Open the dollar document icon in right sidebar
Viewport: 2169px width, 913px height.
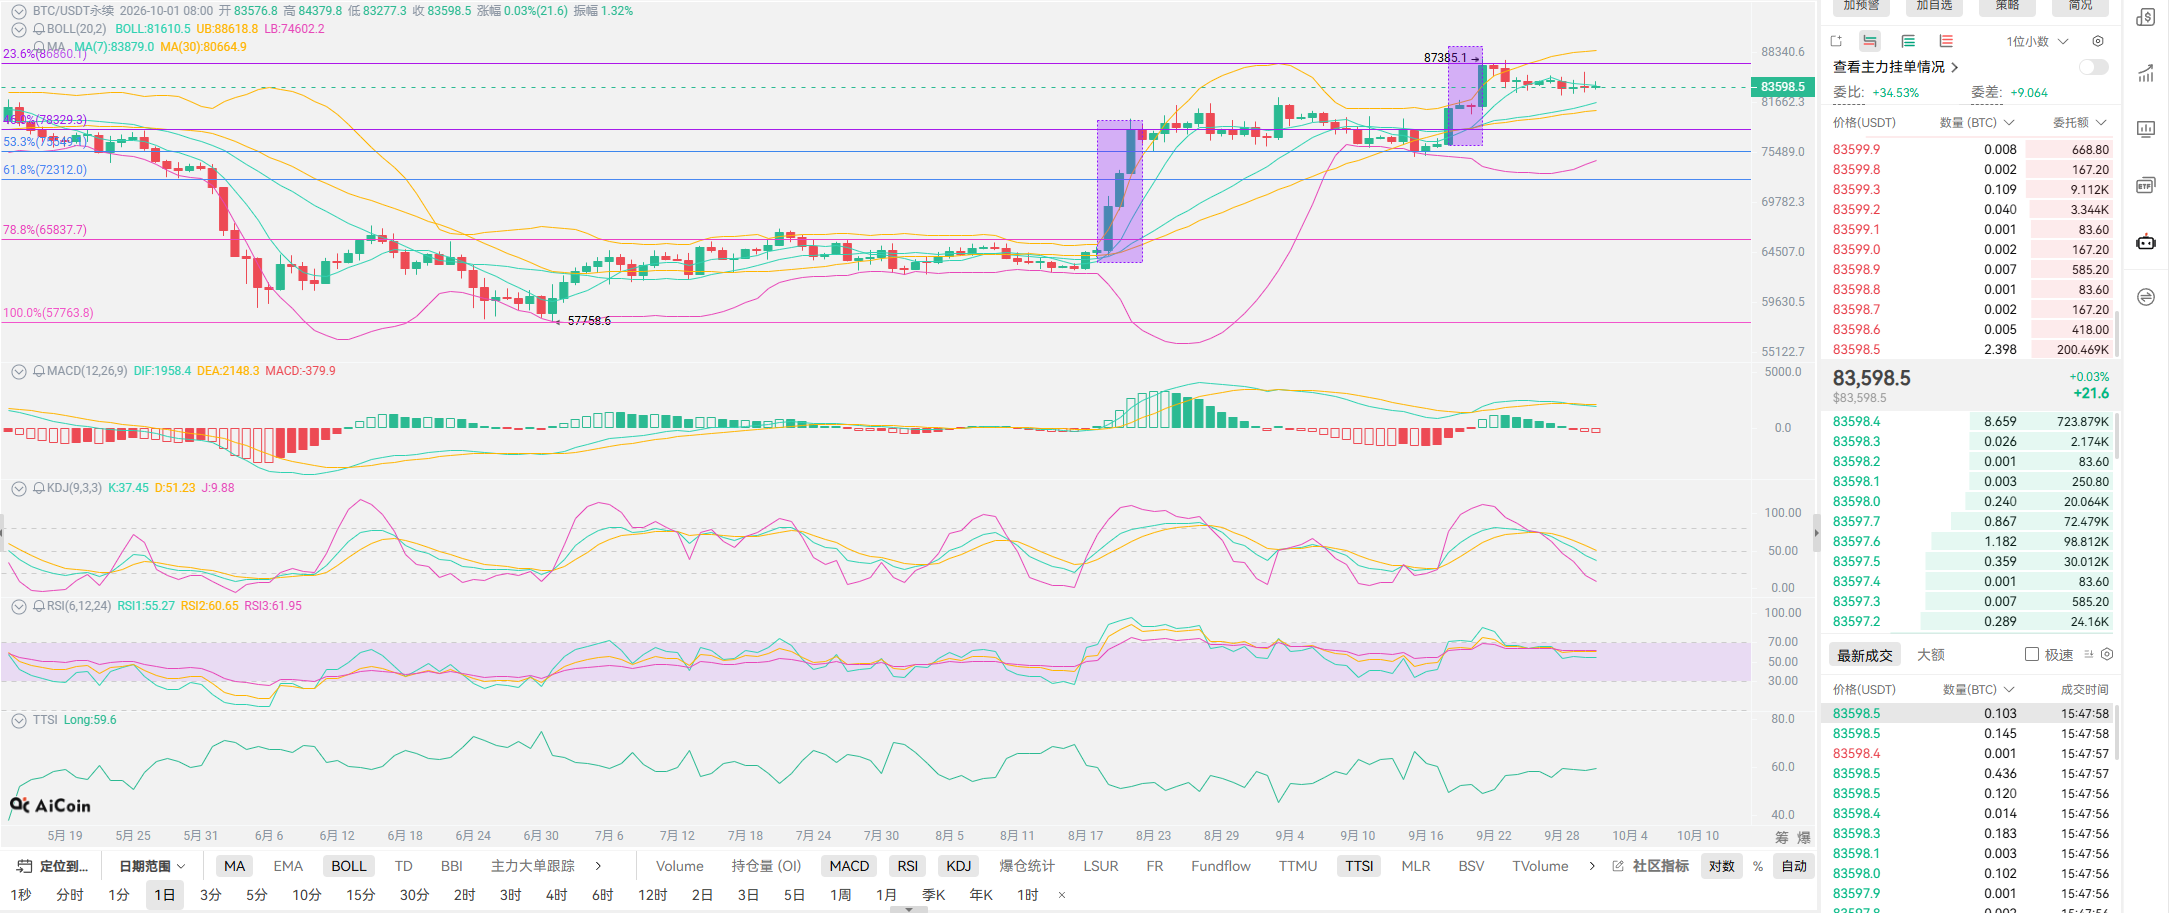2146,17
